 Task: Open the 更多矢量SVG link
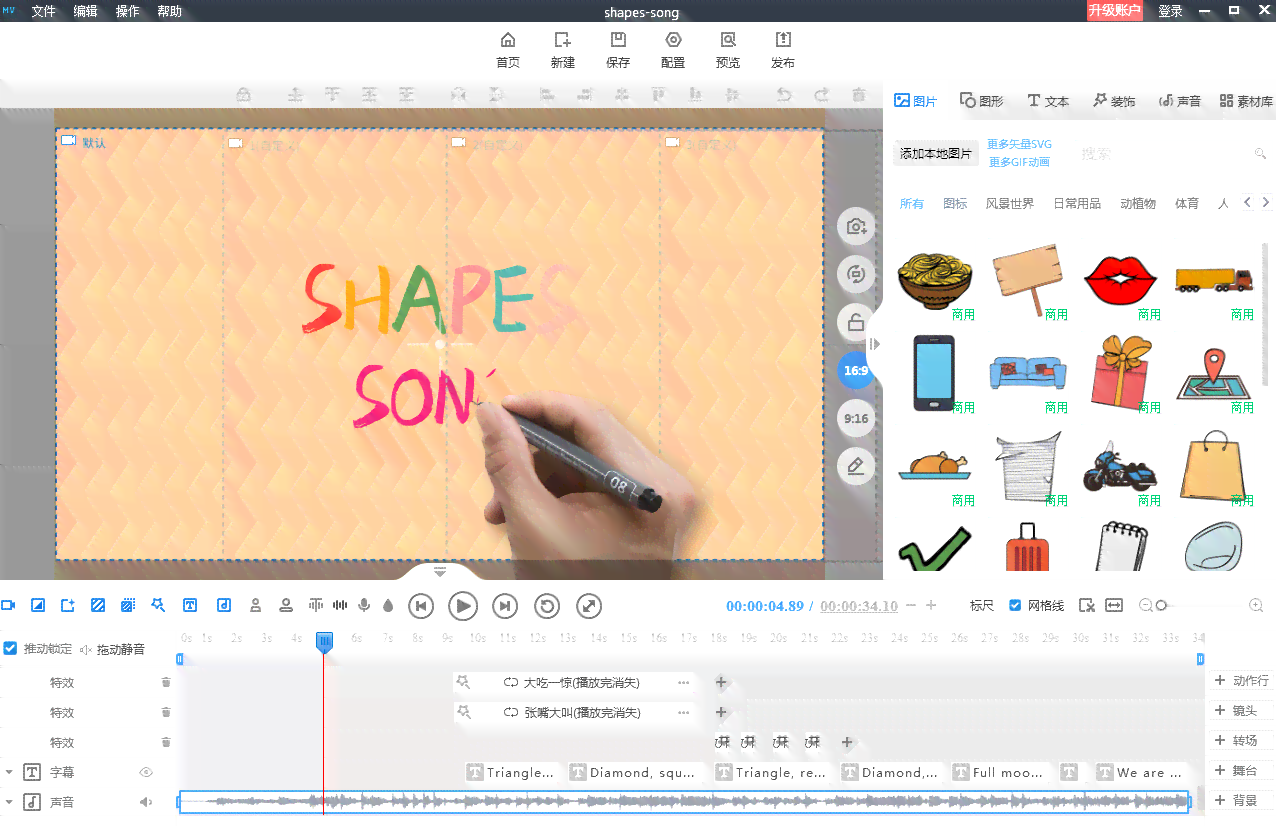tap(1019, 144)
